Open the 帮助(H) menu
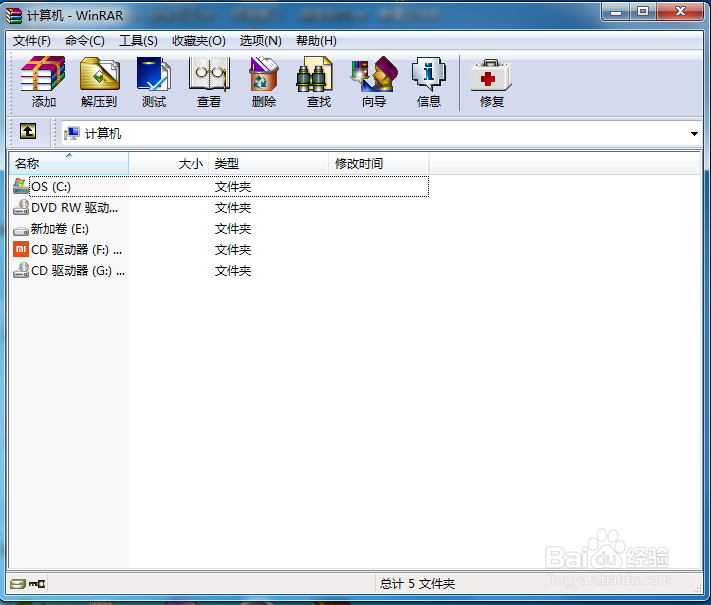The width and height of the screenshot is (711, 605). point(316,41)
